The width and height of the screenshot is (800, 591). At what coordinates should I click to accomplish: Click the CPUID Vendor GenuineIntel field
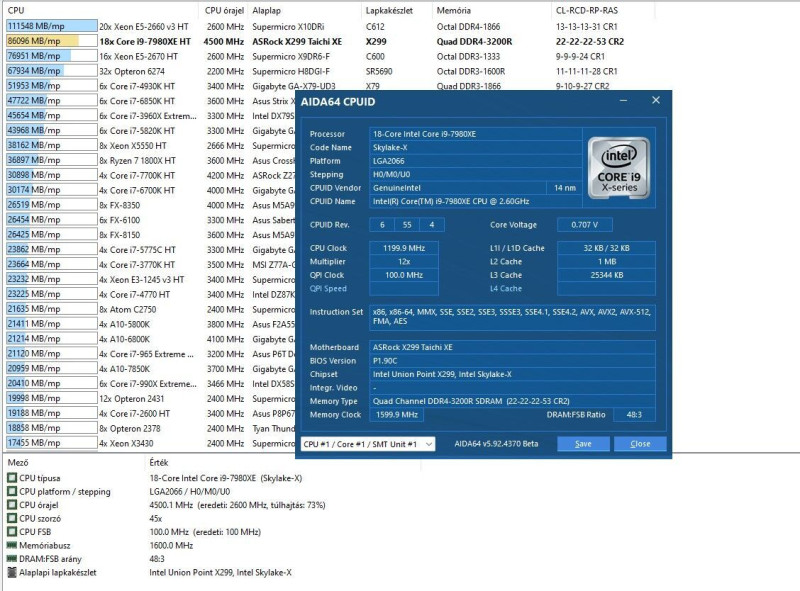458,188
